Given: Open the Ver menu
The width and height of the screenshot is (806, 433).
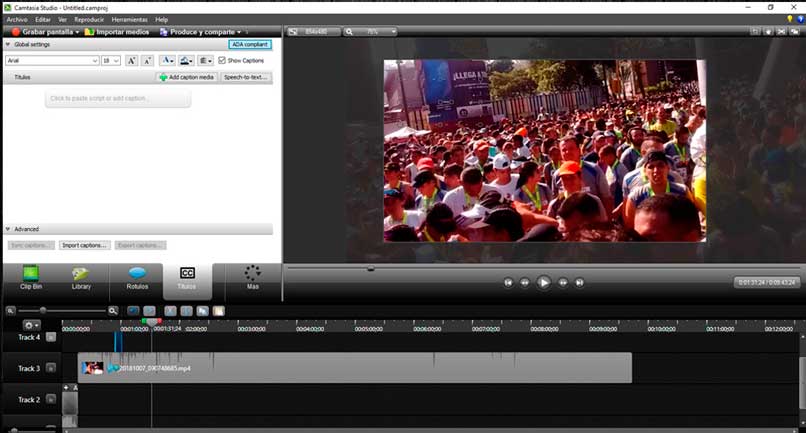Looking at the screenshot, I should coord(63,20).
